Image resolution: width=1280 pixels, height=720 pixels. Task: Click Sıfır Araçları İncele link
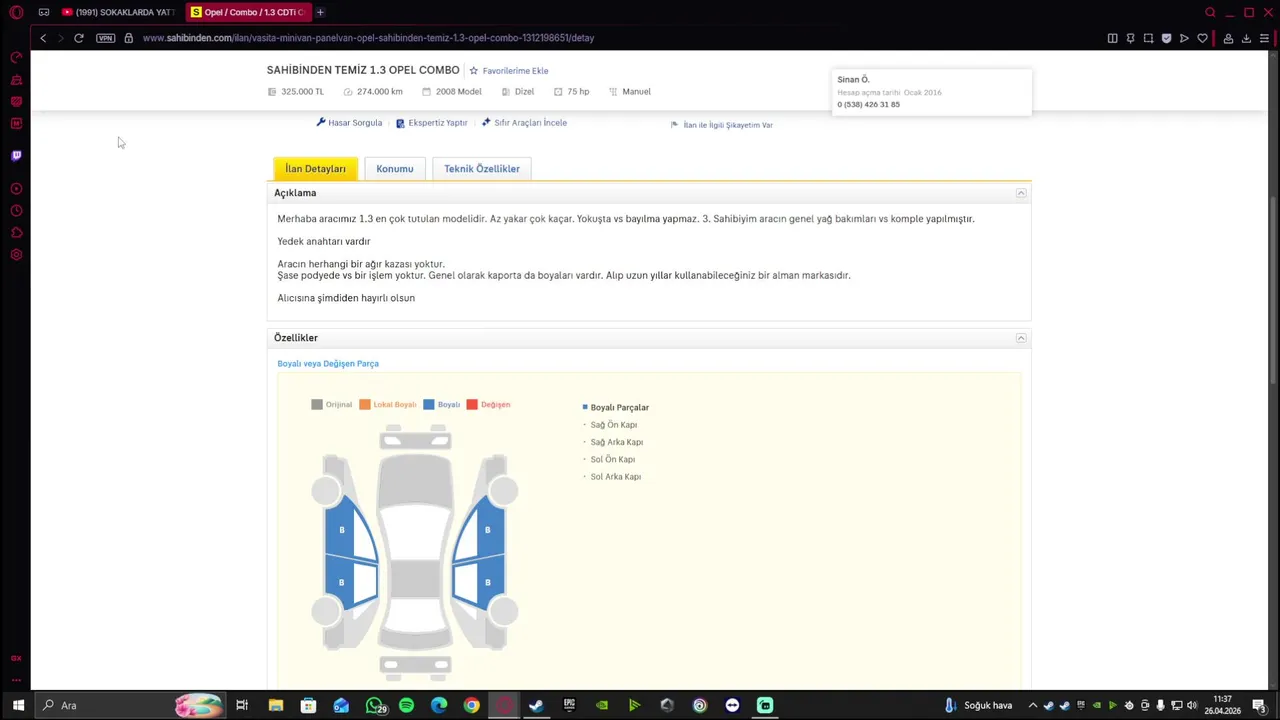click(x=524, y=123)
